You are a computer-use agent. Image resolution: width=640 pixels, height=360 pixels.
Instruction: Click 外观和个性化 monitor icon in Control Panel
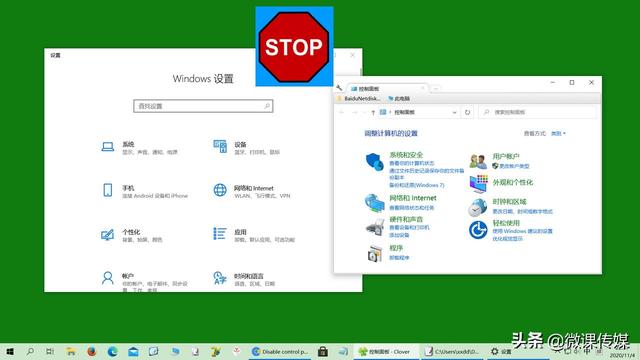point(478,184)
